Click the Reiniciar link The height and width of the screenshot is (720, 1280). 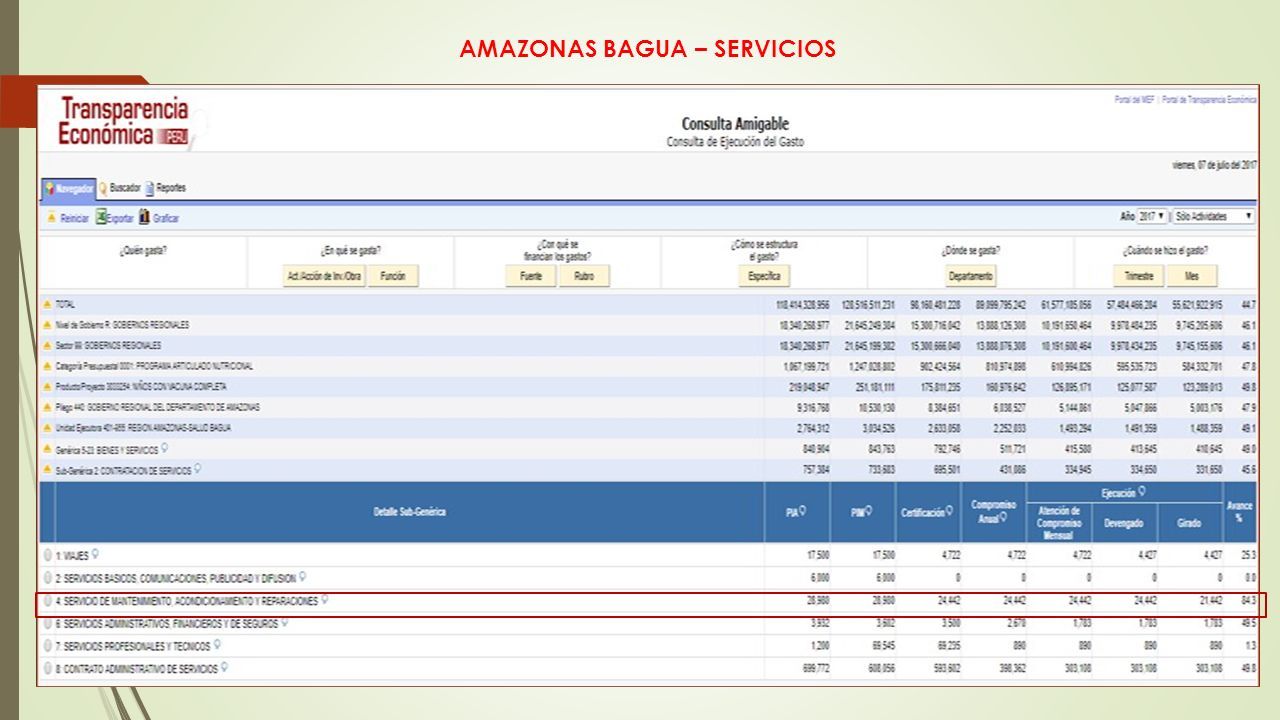pos(74,218)
